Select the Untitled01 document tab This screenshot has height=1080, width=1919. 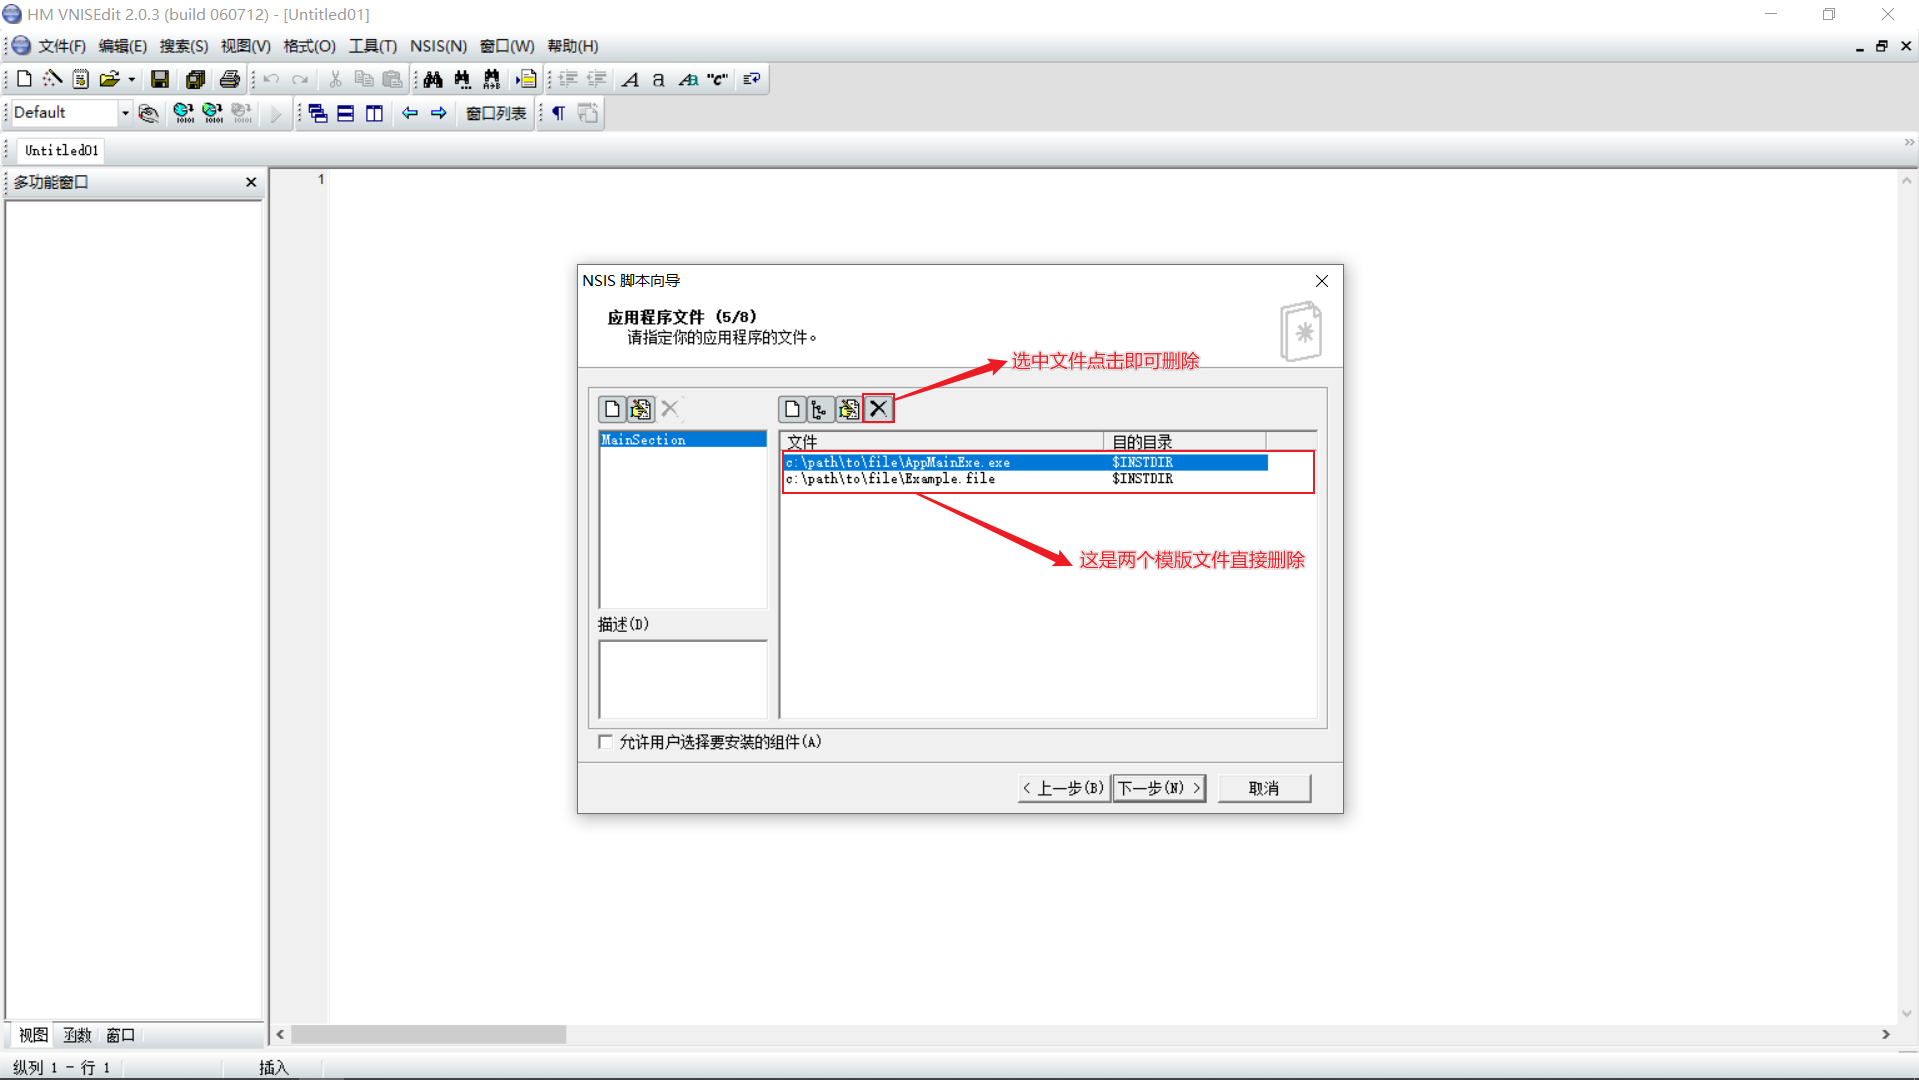tap(62, 150)
